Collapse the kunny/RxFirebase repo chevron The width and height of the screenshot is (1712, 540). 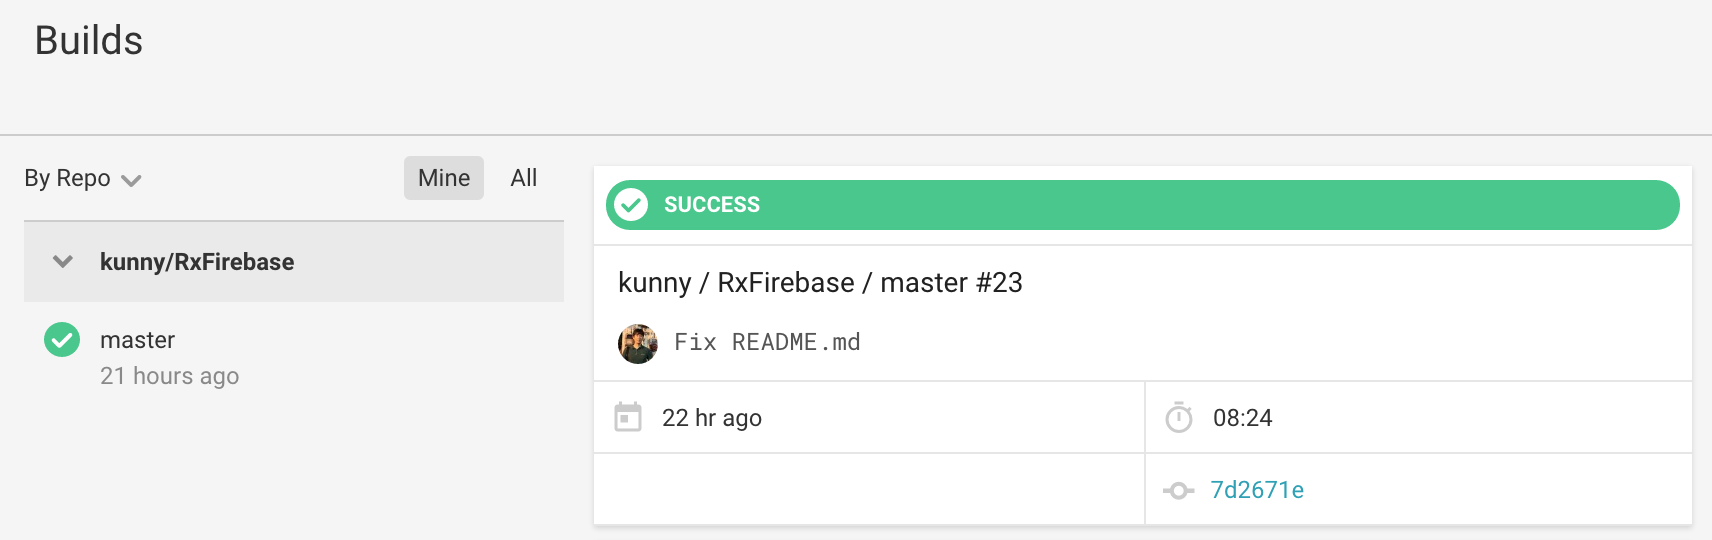[x=63, y=262]
